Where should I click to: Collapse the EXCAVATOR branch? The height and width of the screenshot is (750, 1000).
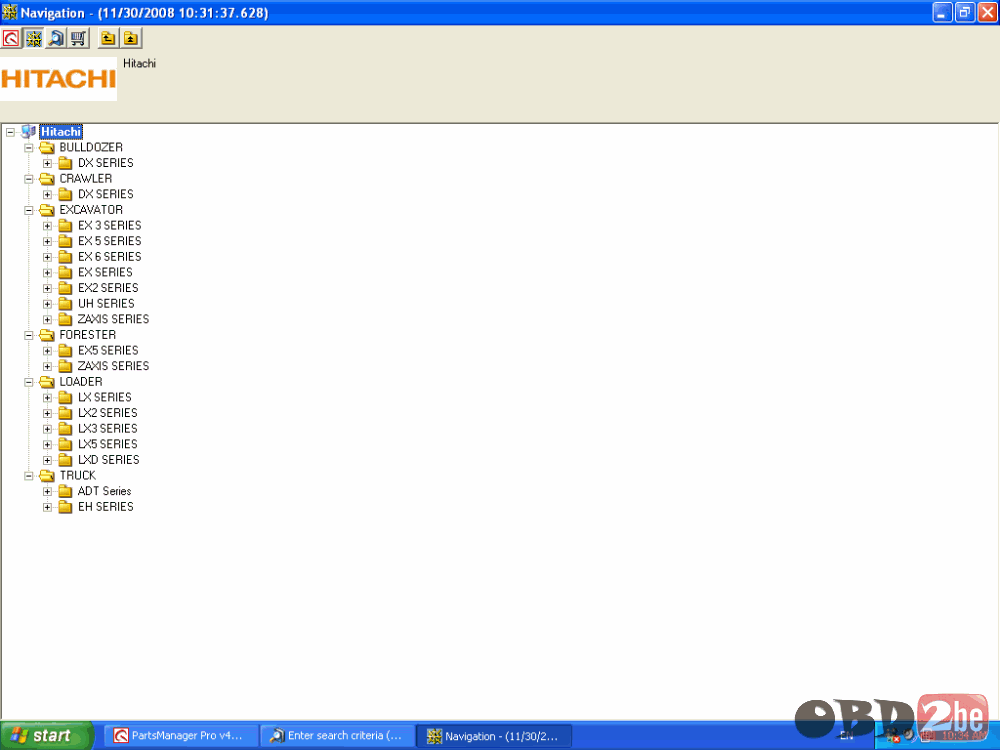tap(29, 210)
